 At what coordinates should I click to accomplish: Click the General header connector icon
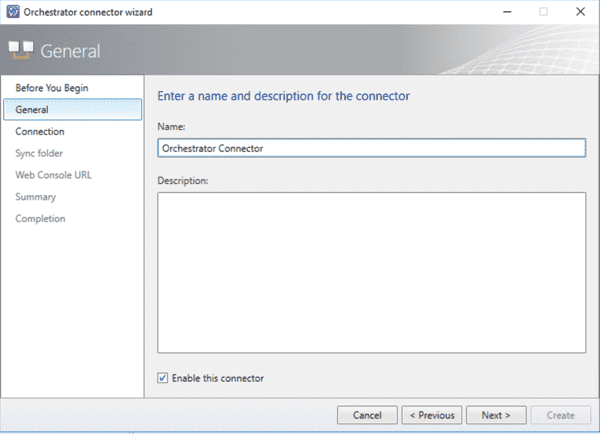[x=21, y=51]
